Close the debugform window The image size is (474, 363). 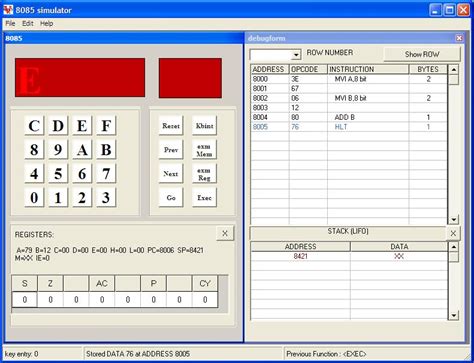click(459, 38)
